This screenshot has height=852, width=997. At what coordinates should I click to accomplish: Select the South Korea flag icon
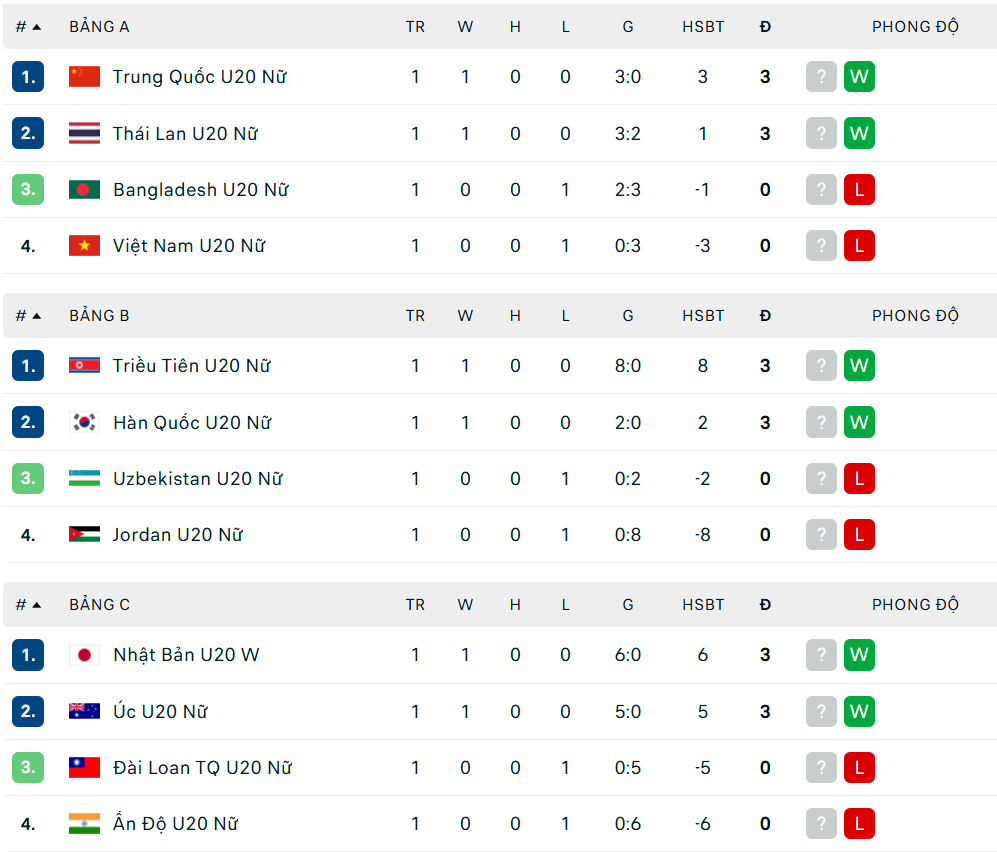pyautogui.click(x=85, y=422)
